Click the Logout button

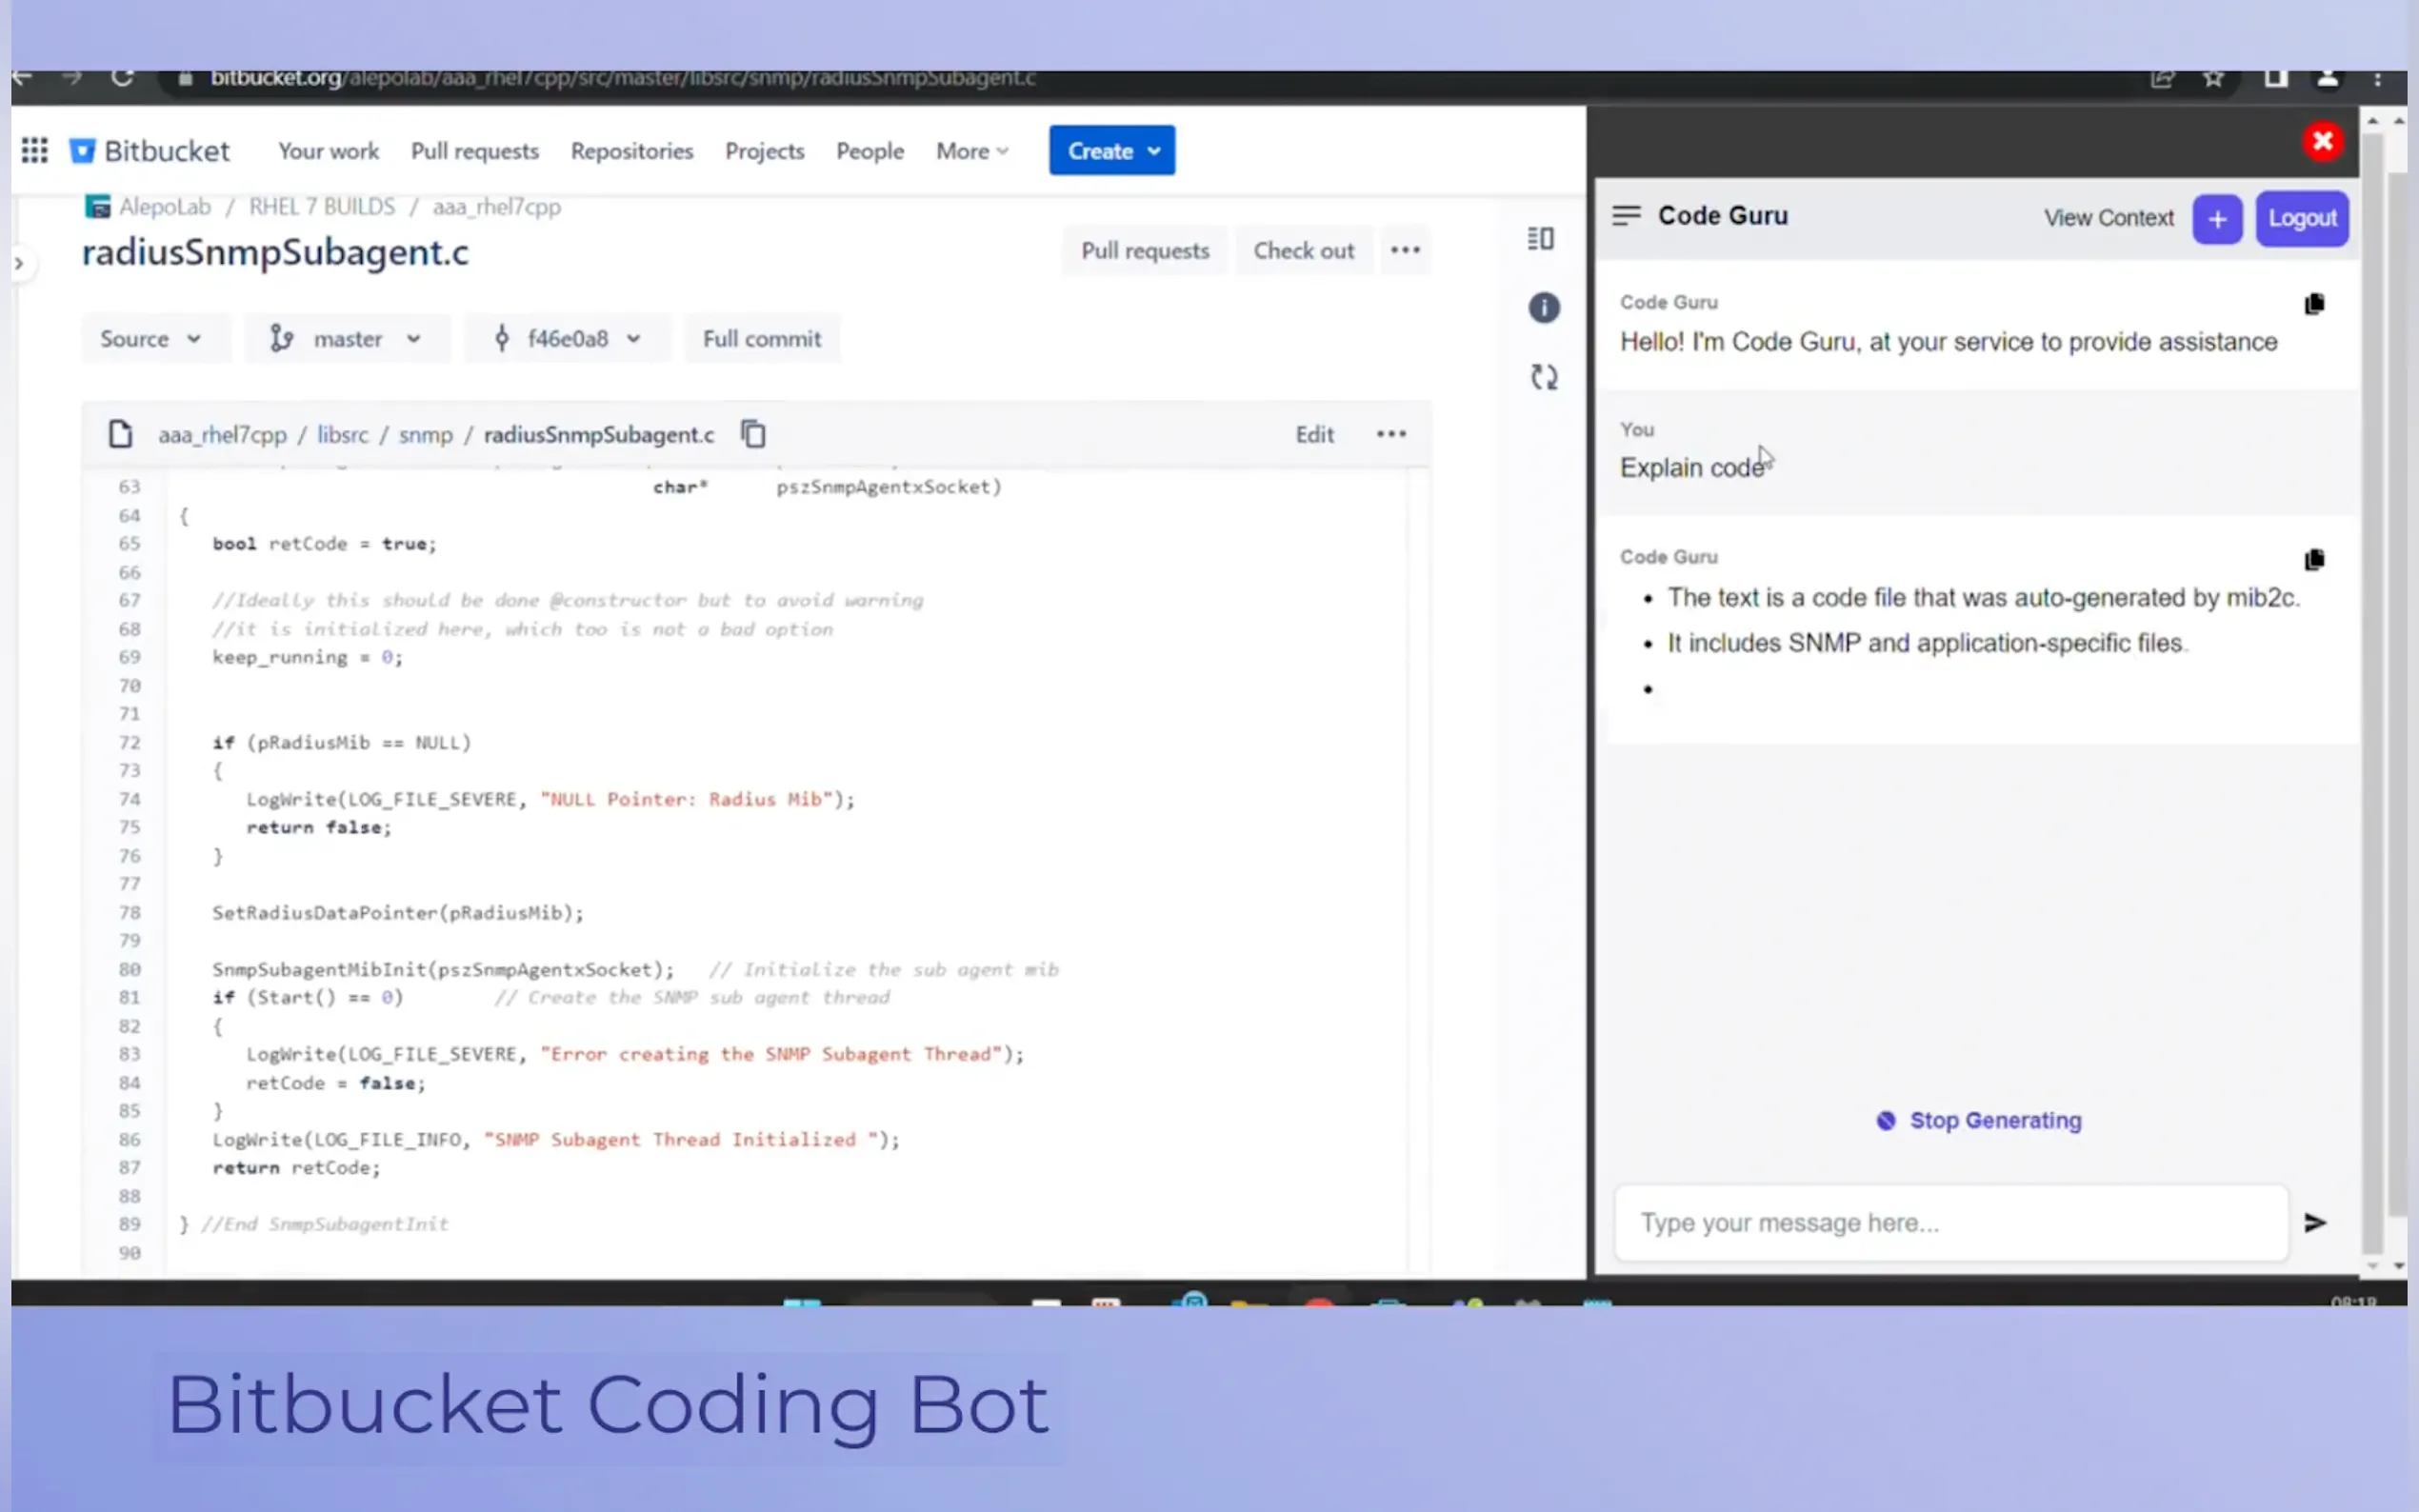click(x=2301, y=218)
